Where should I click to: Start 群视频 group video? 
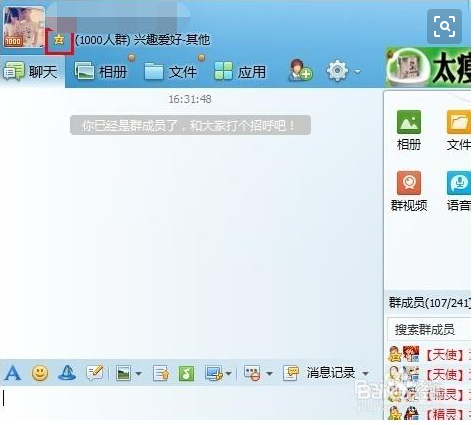tap(409, 191)
